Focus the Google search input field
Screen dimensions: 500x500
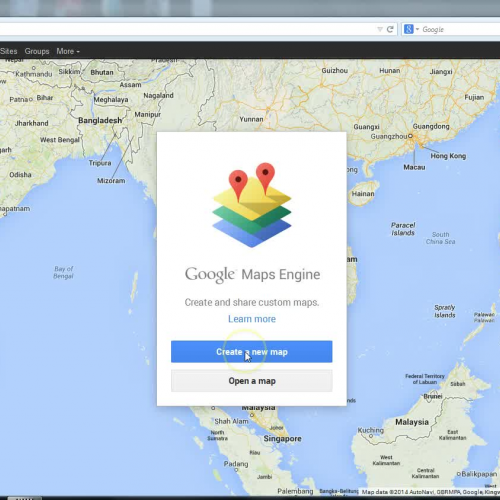(460, 29)
